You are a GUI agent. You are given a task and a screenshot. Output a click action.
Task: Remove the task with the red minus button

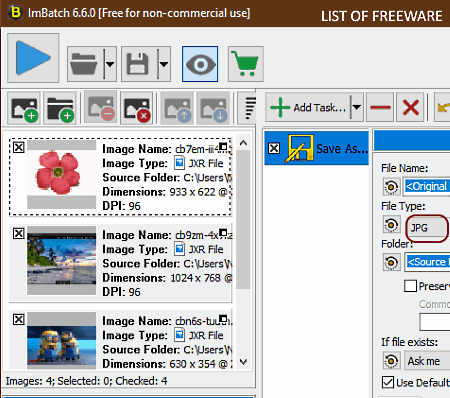tap(380, 107)
